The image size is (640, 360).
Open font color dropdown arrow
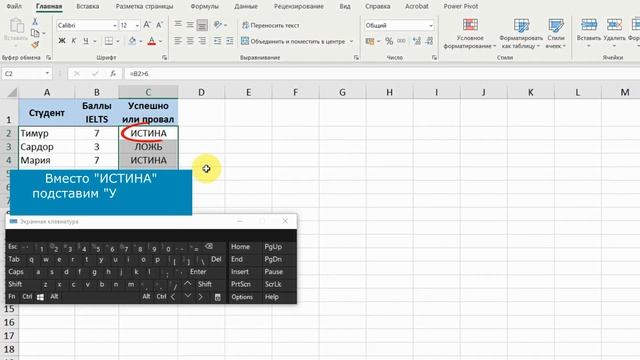pyautogui.click(x=160, y=41)
